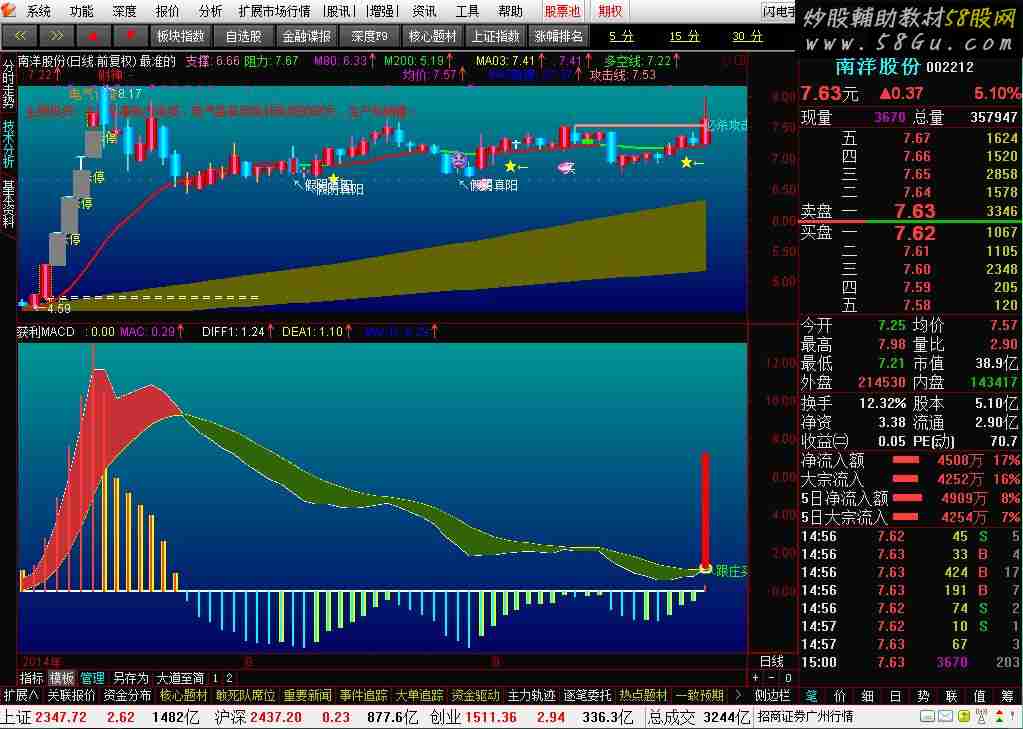Go forward with the double right arrow button
1023x729 pixels.
56,37
